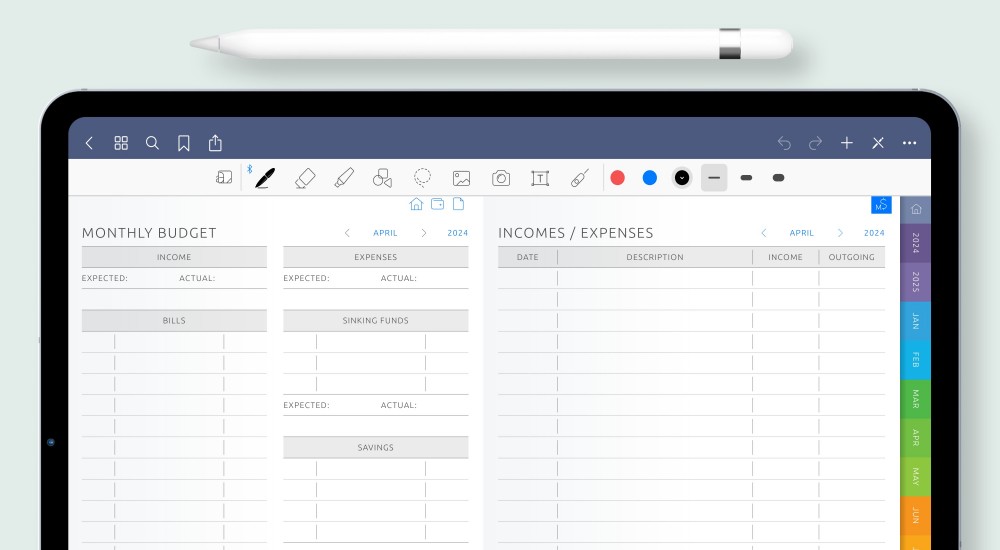
Task: Tap the INCOMES / EXPENSES page title
Action: tap(576, 233)
